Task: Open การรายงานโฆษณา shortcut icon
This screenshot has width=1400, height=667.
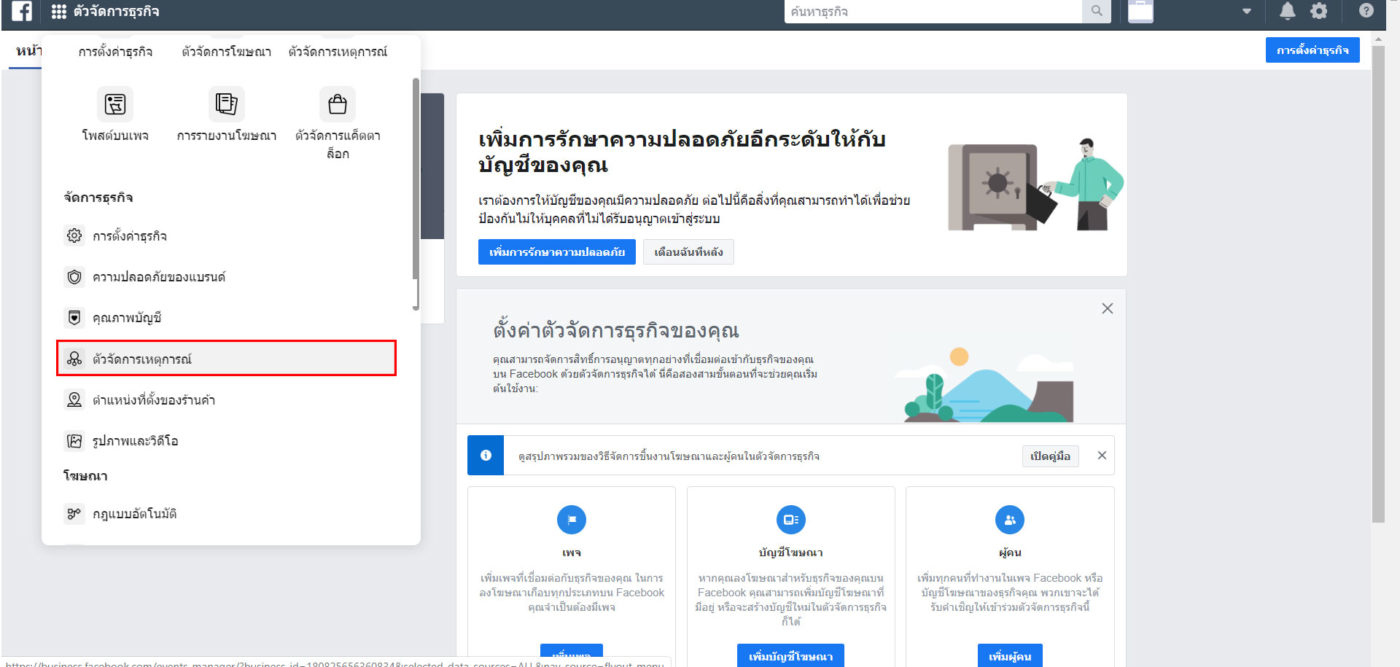Action: [226, 104]
